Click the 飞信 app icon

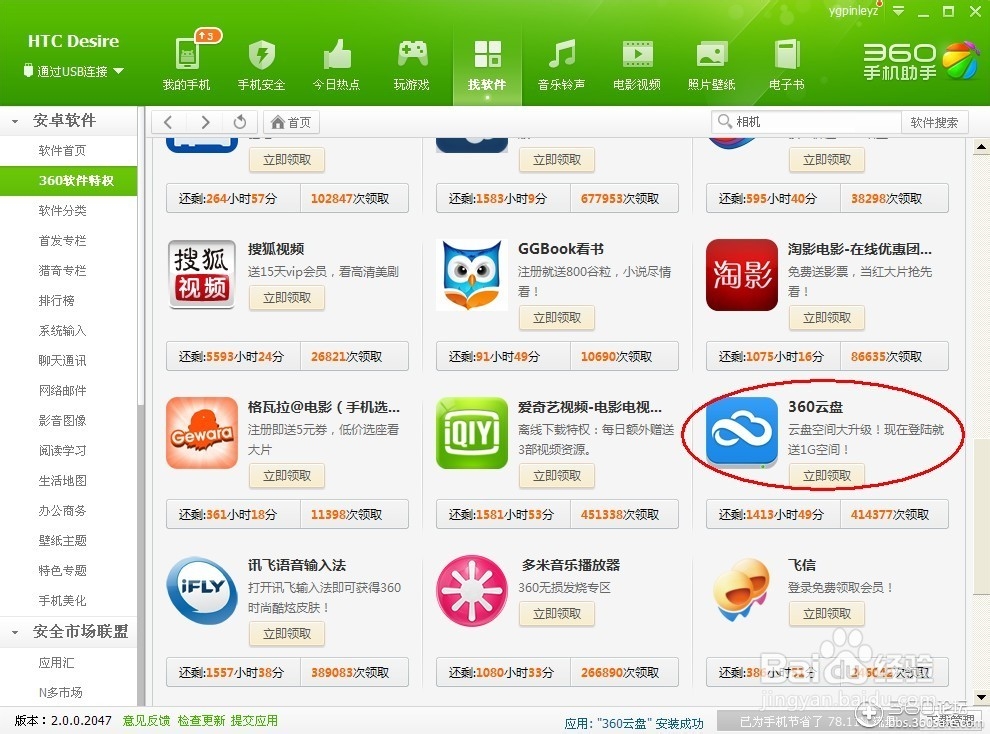(x=741, y=590)
